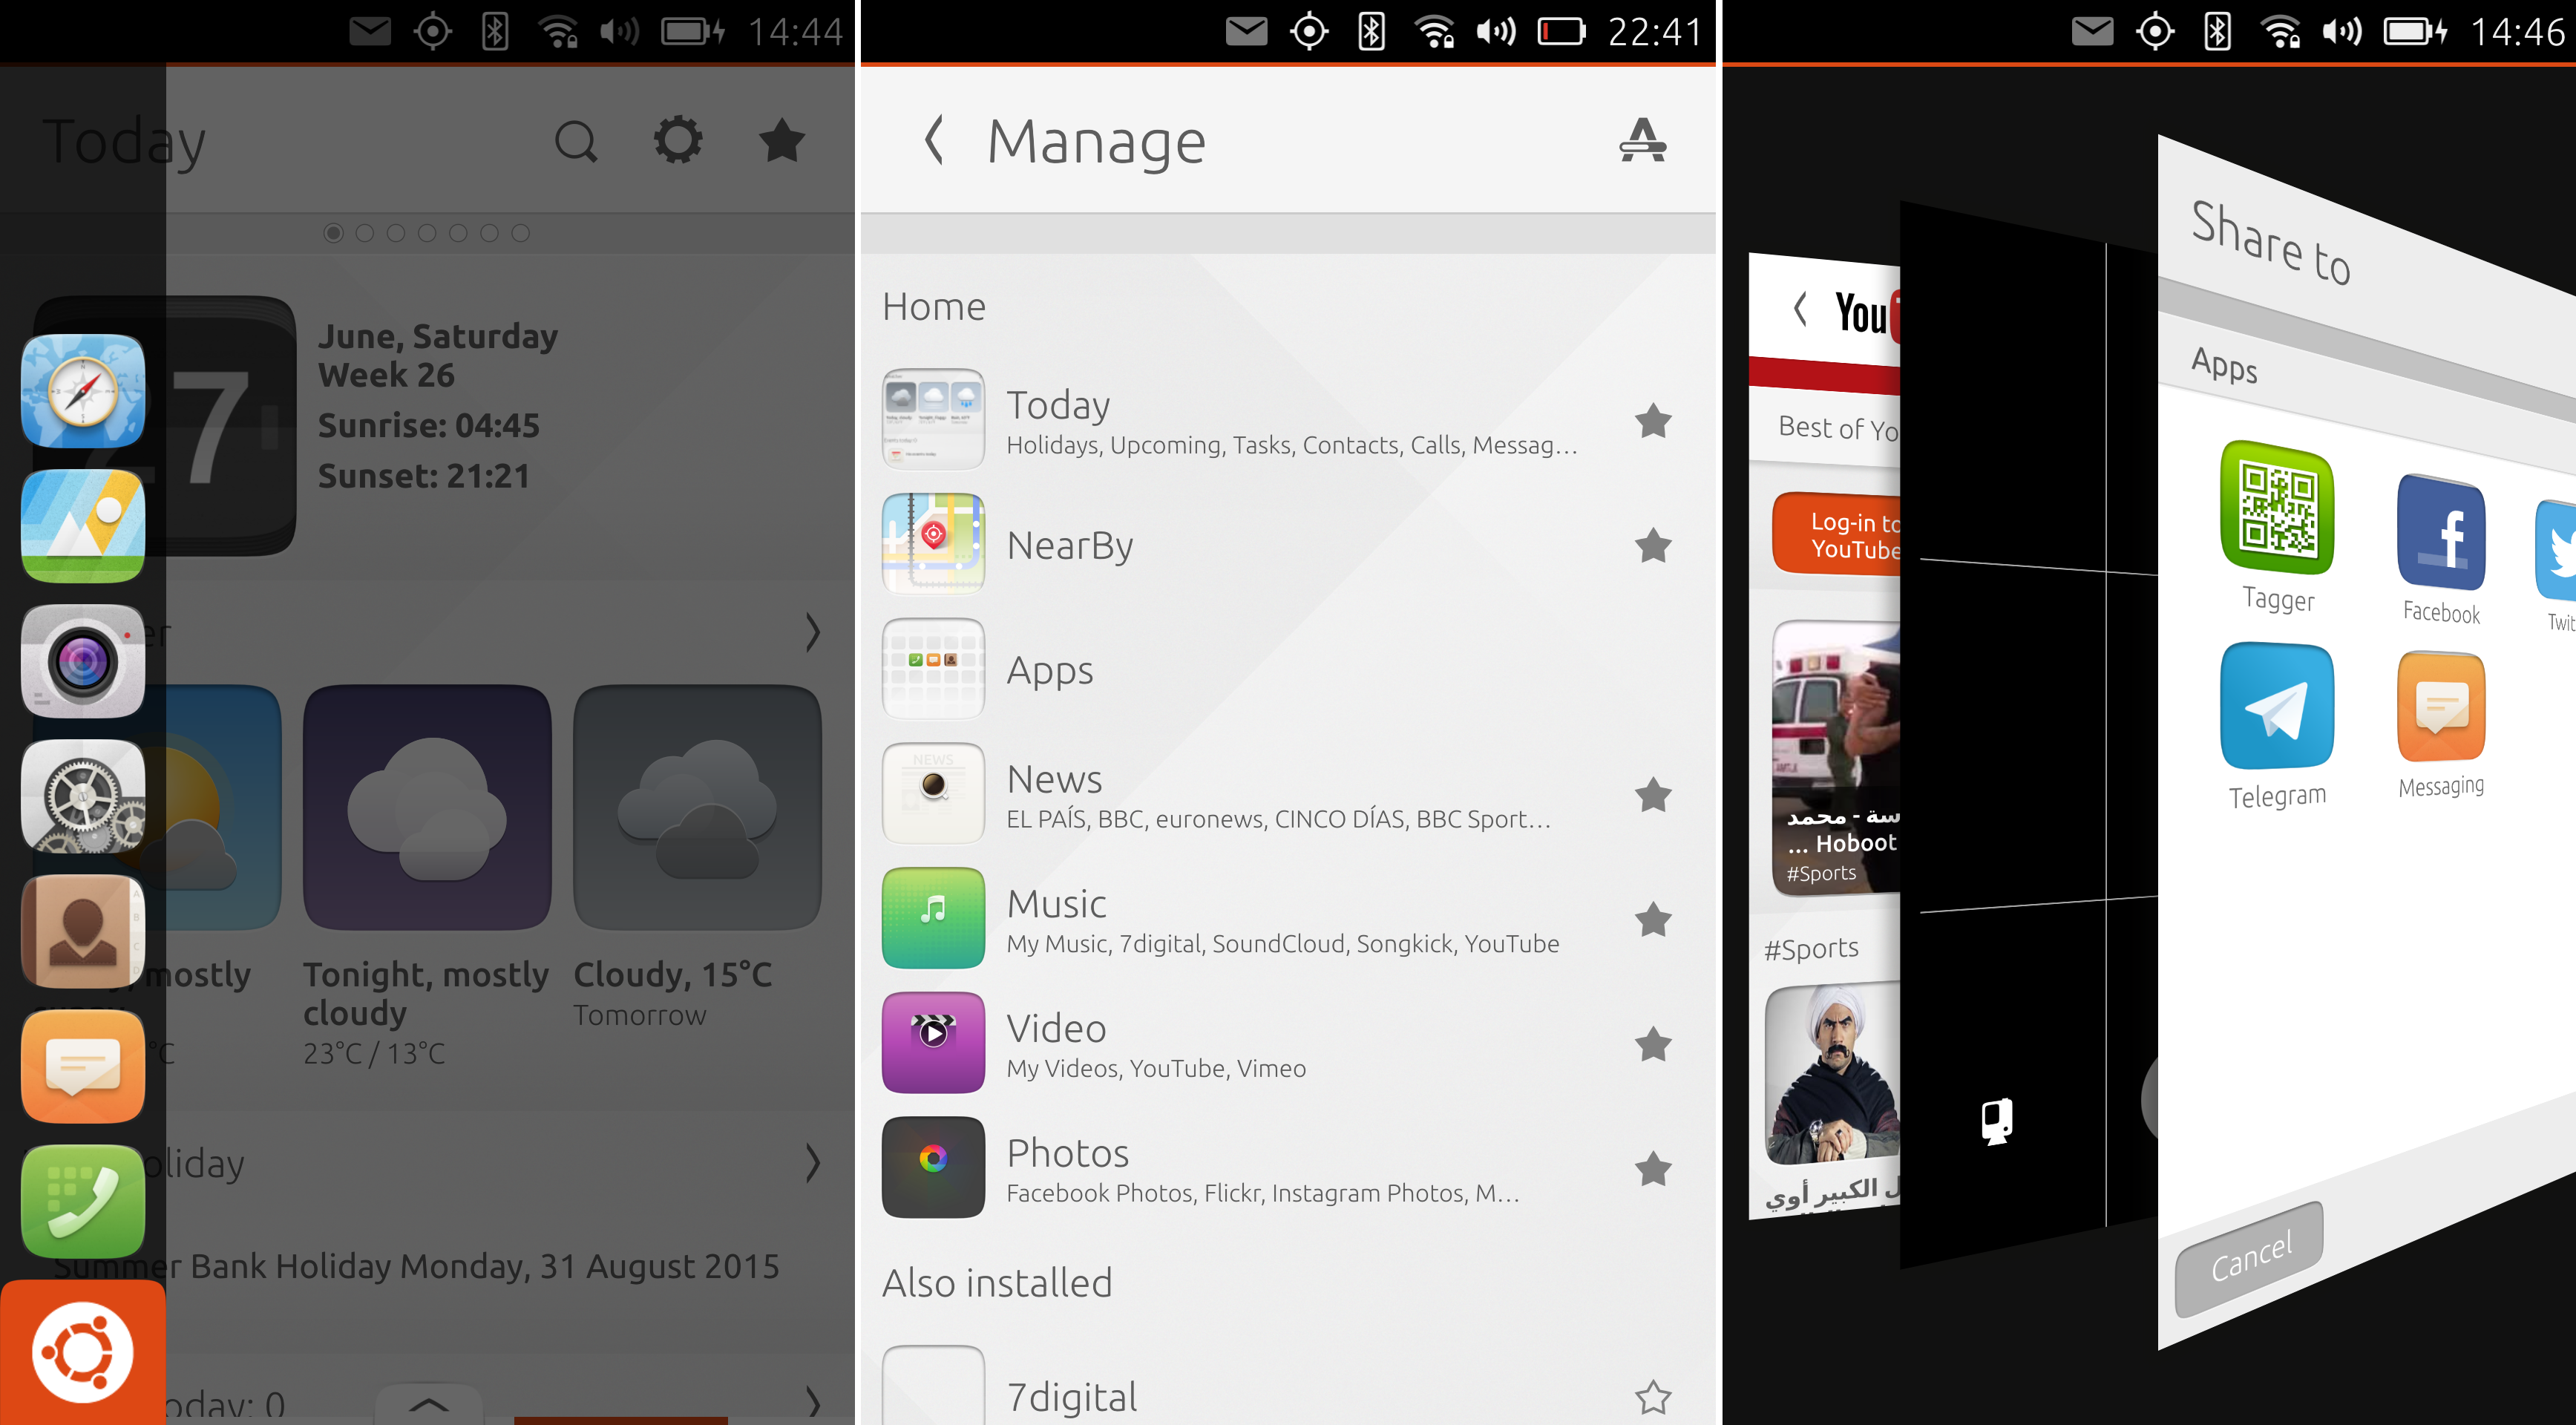
Task: Open calendar date card for June Saturday
Action: point(165,426)
